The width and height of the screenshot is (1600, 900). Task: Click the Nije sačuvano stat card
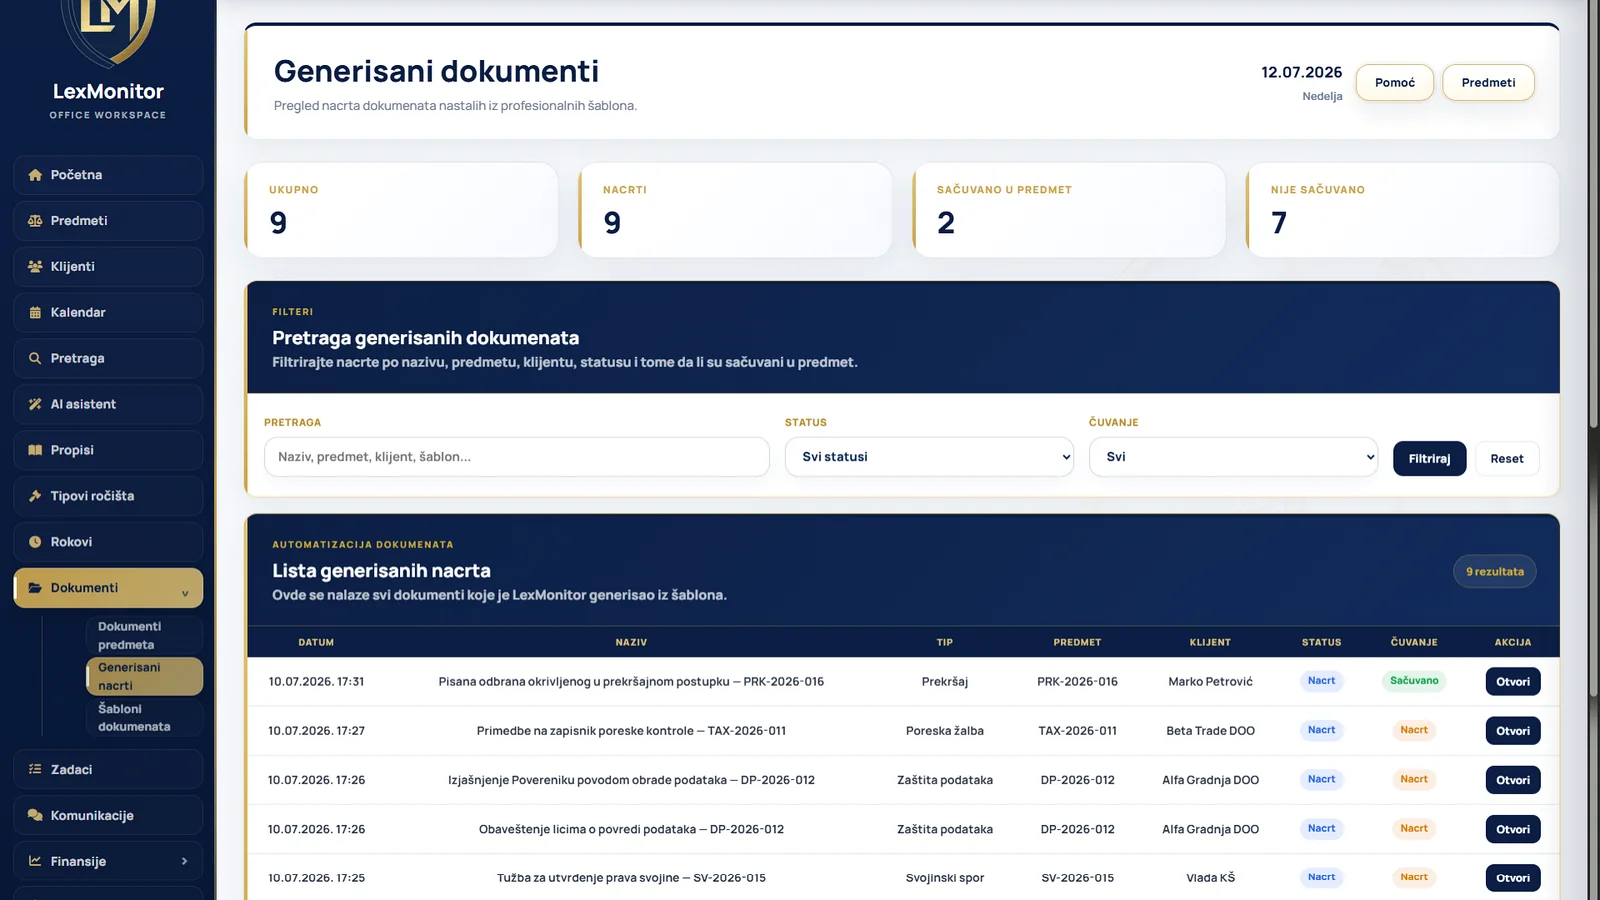1403,210
